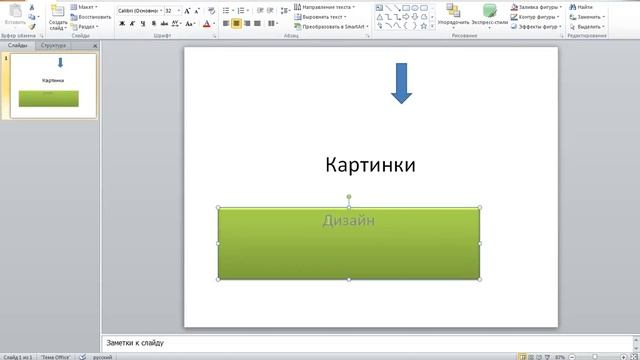Click the Cut scissors icon
Screen dimensions: 640x360
pyautogui.click(x=32, y=8)
